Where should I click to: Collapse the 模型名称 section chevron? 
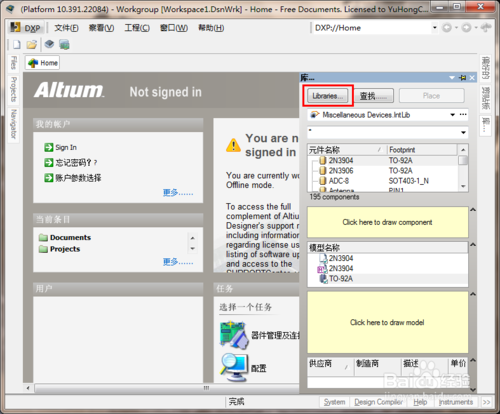click(473, 245)
